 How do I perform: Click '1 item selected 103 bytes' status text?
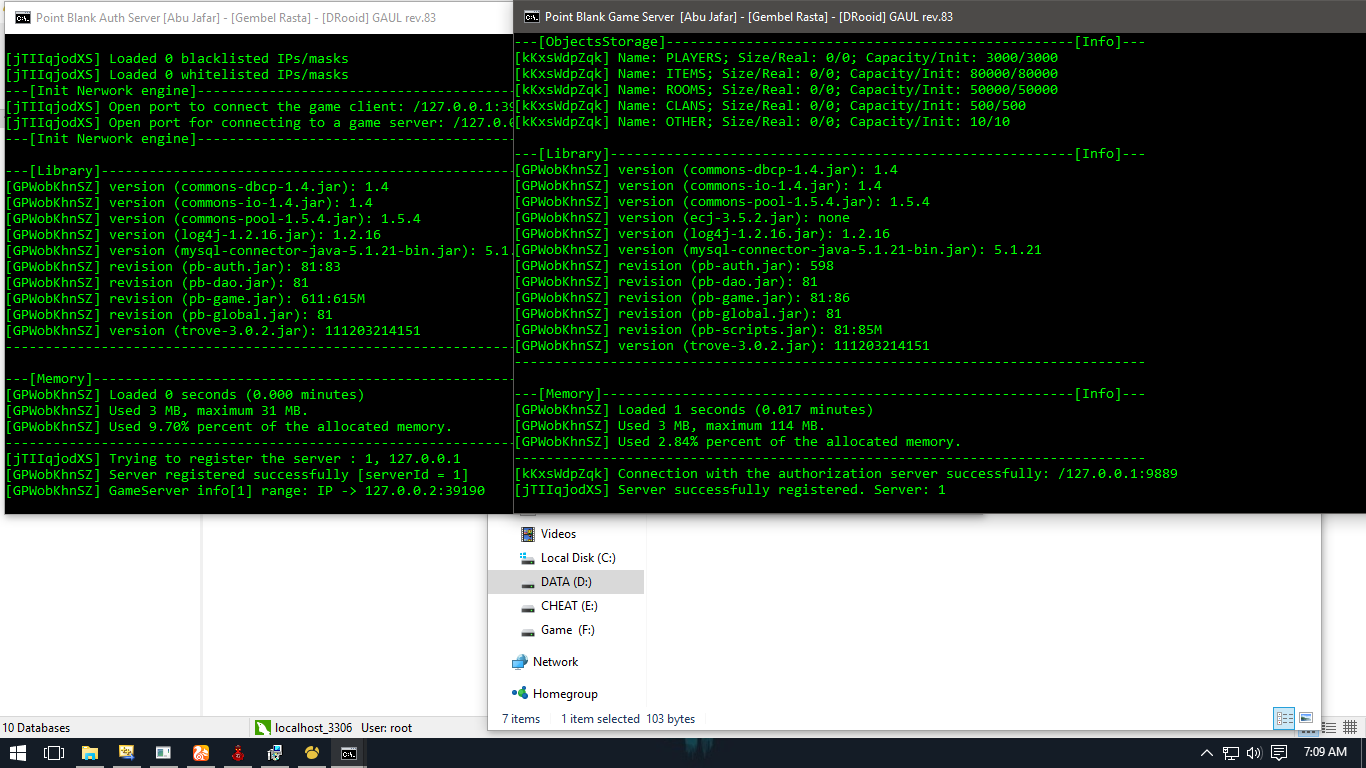point(628,719)
